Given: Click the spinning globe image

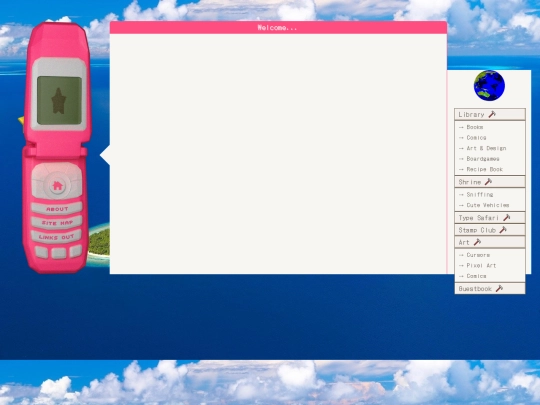Looking at the screenshot, I should pyautogui.click(x=489, y=85).
